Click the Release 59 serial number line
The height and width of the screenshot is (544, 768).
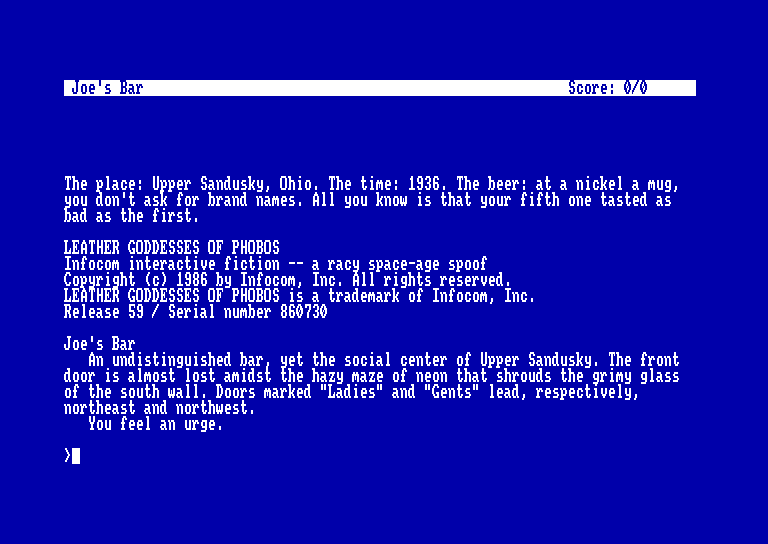(x=195, y=312)
